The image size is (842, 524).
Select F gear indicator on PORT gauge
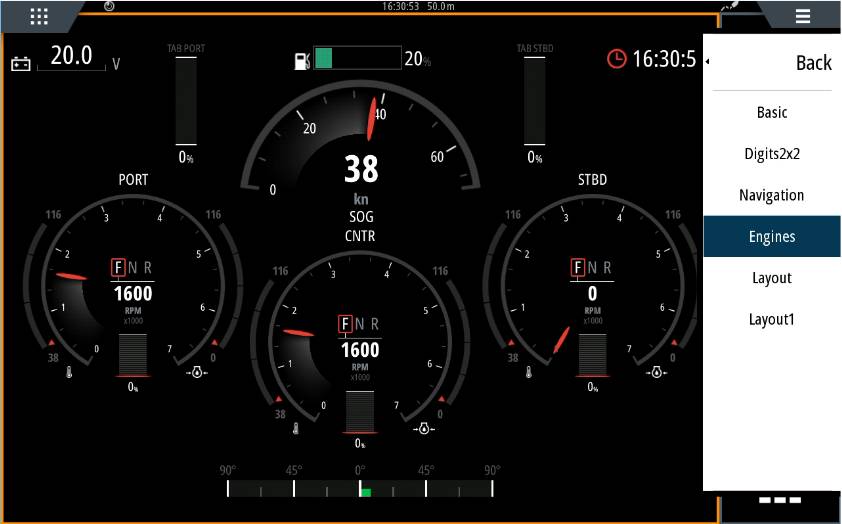[x=118, y=267]
